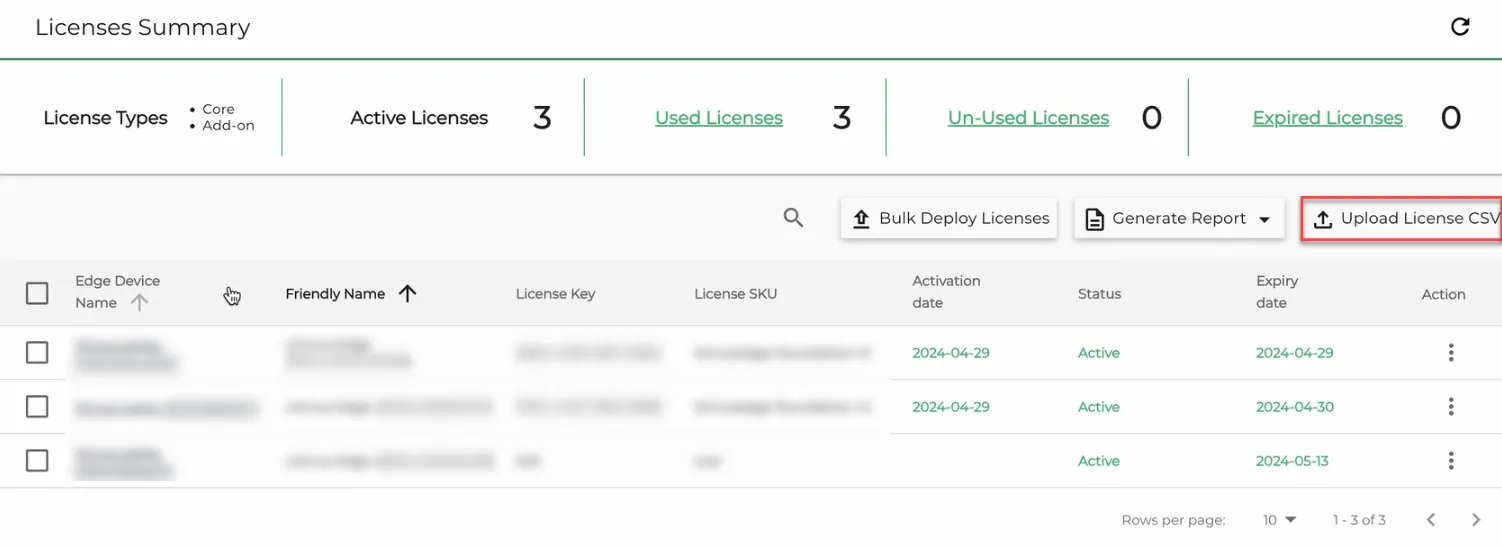Click Status column header
The image size is (1502, 548).
[1099, 294]
